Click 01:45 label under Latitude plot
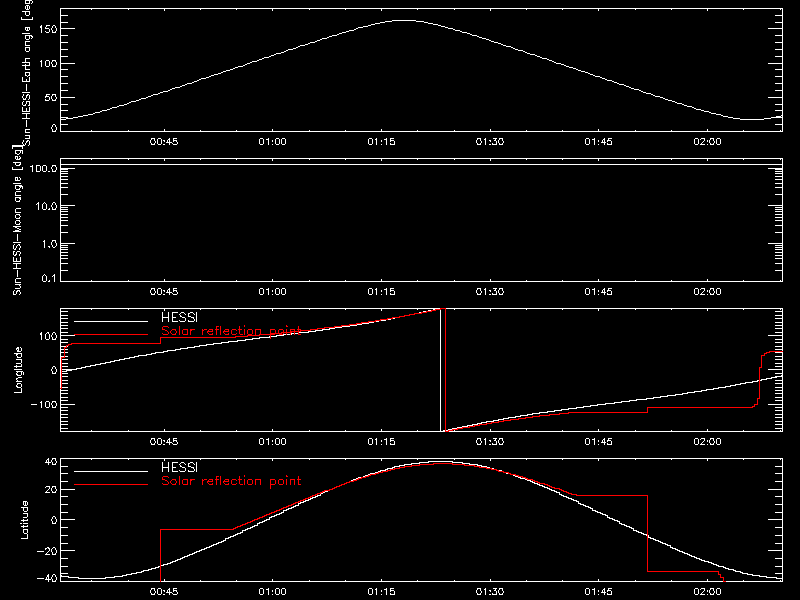 (598, 592)
